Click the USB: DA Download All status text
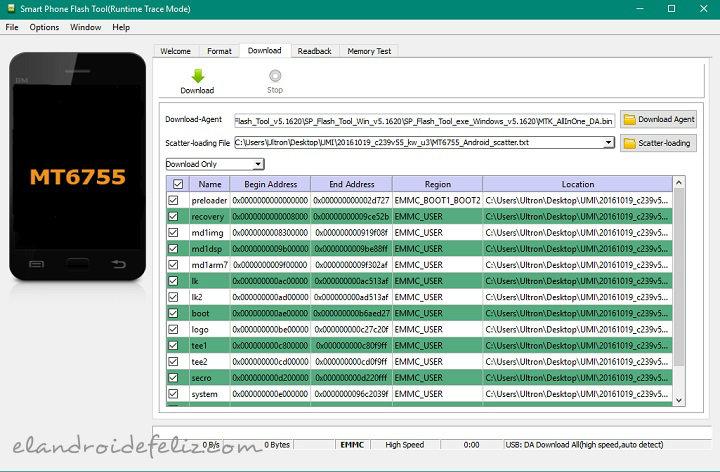 click(584, 444)
